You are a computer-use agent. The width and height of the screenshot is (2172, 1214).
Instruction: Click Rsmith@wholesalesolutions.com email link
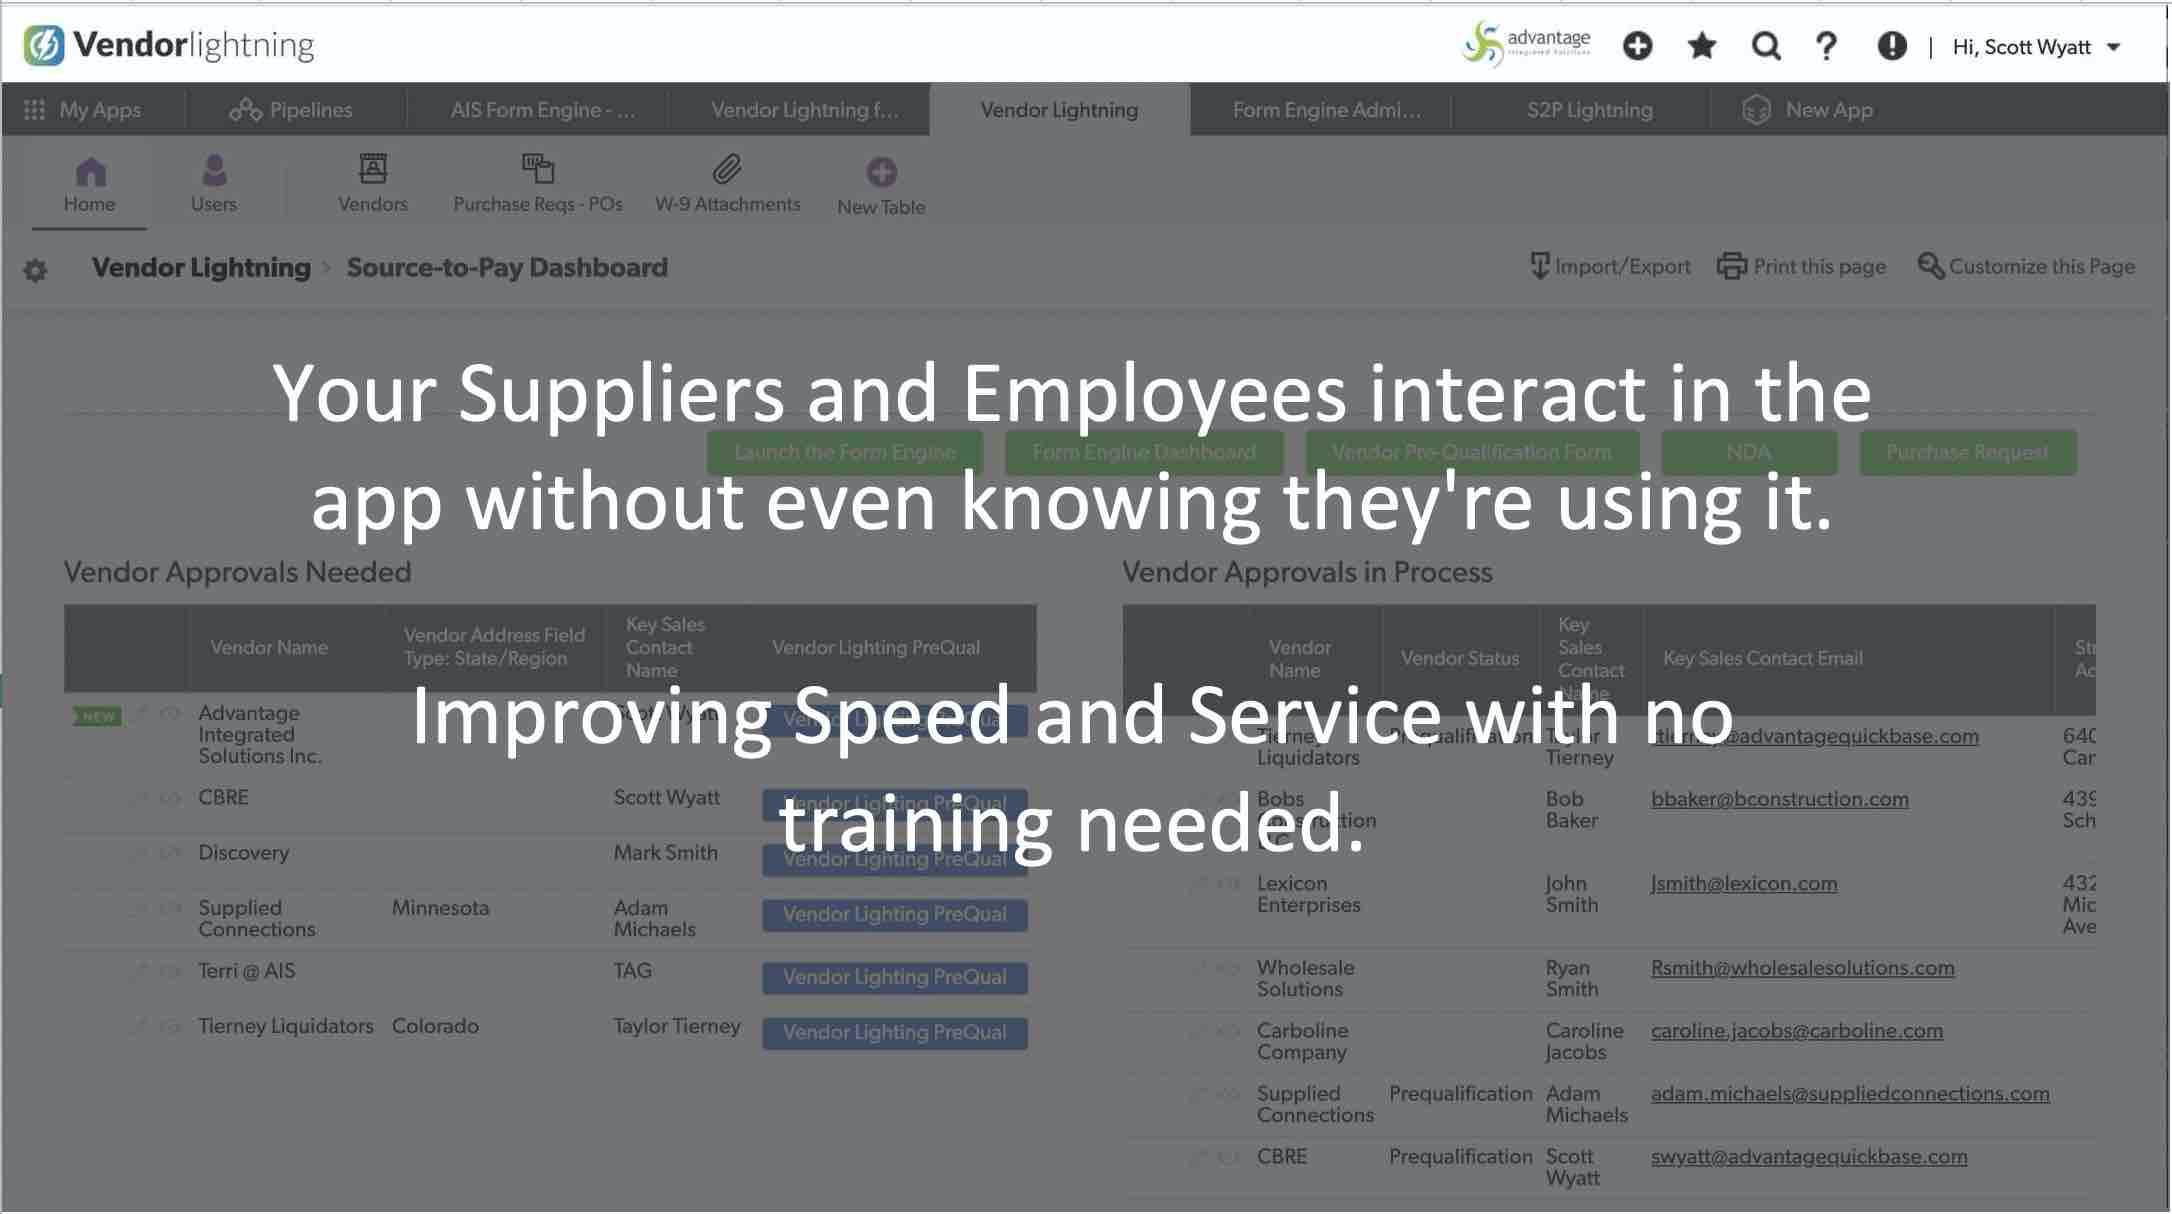coord(1803,968)
